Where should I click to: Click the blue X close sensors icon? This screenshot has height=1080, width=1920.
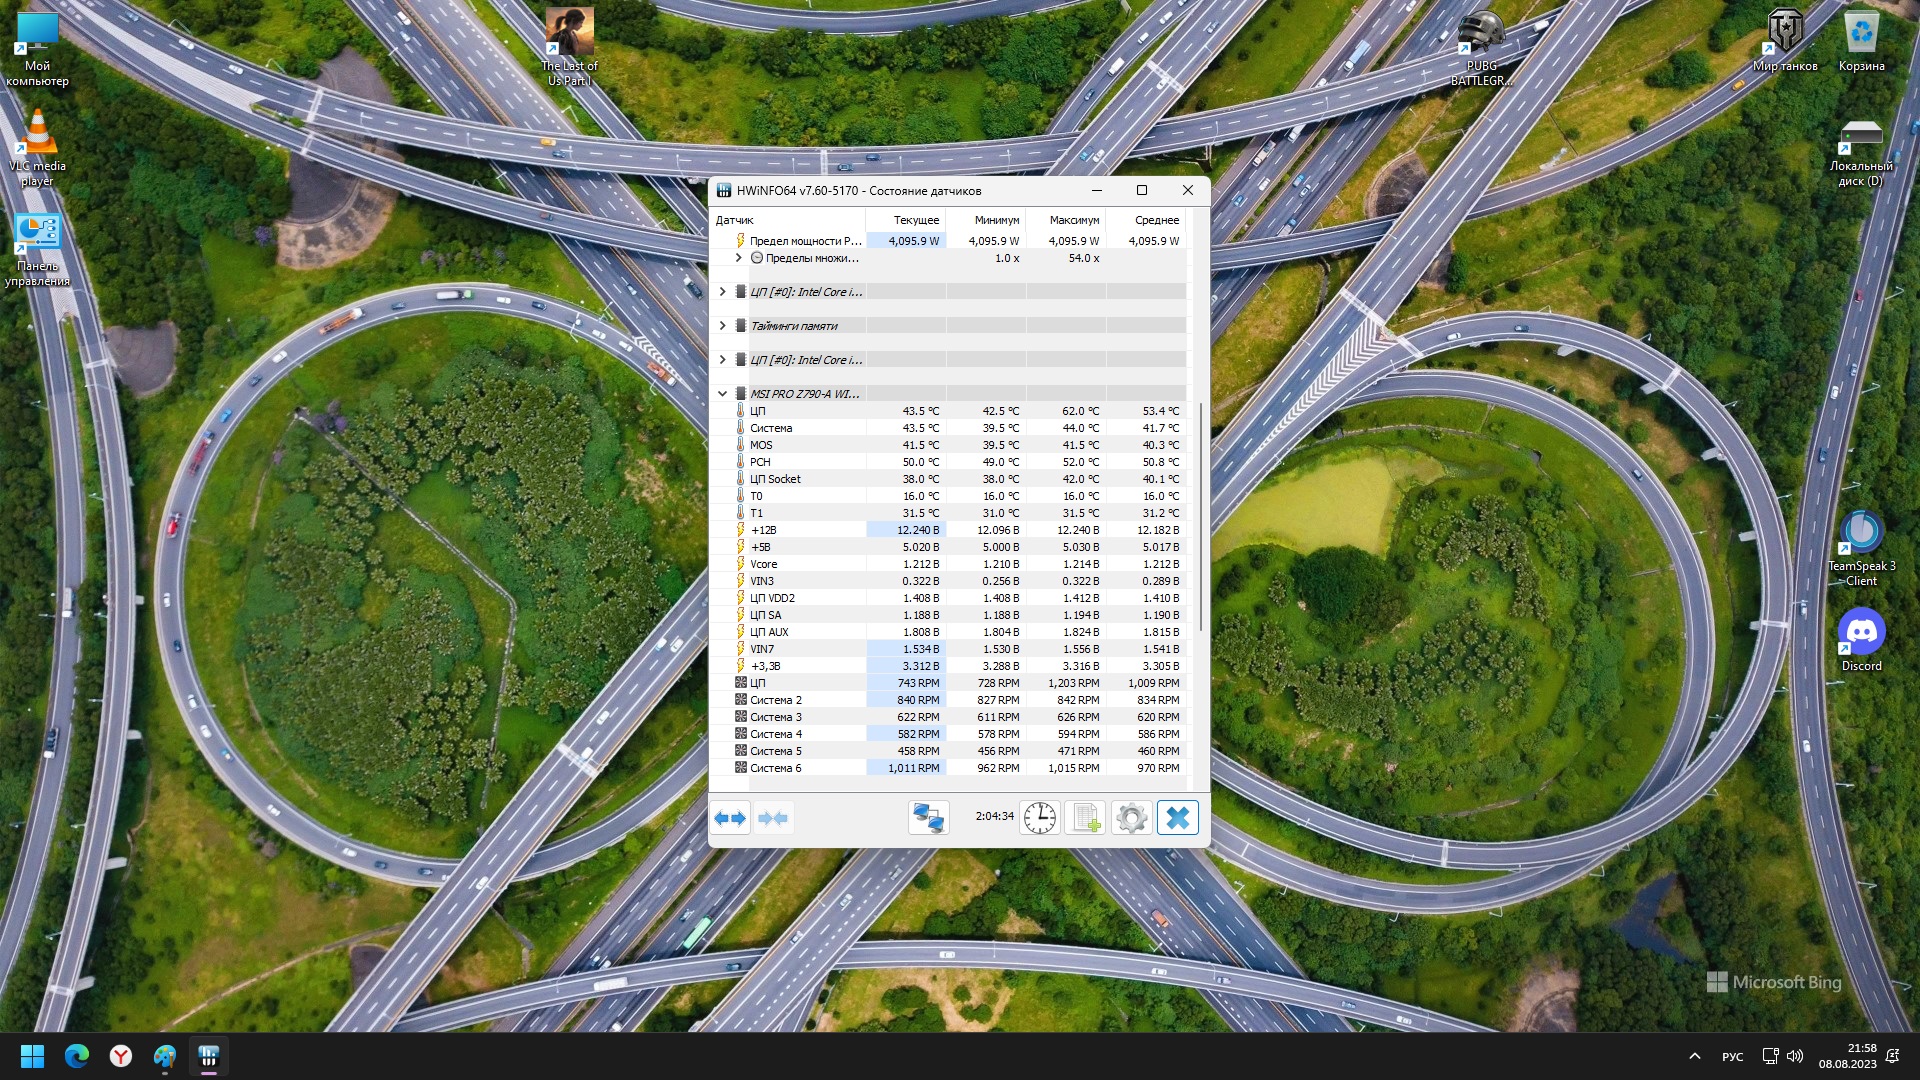1178,818
